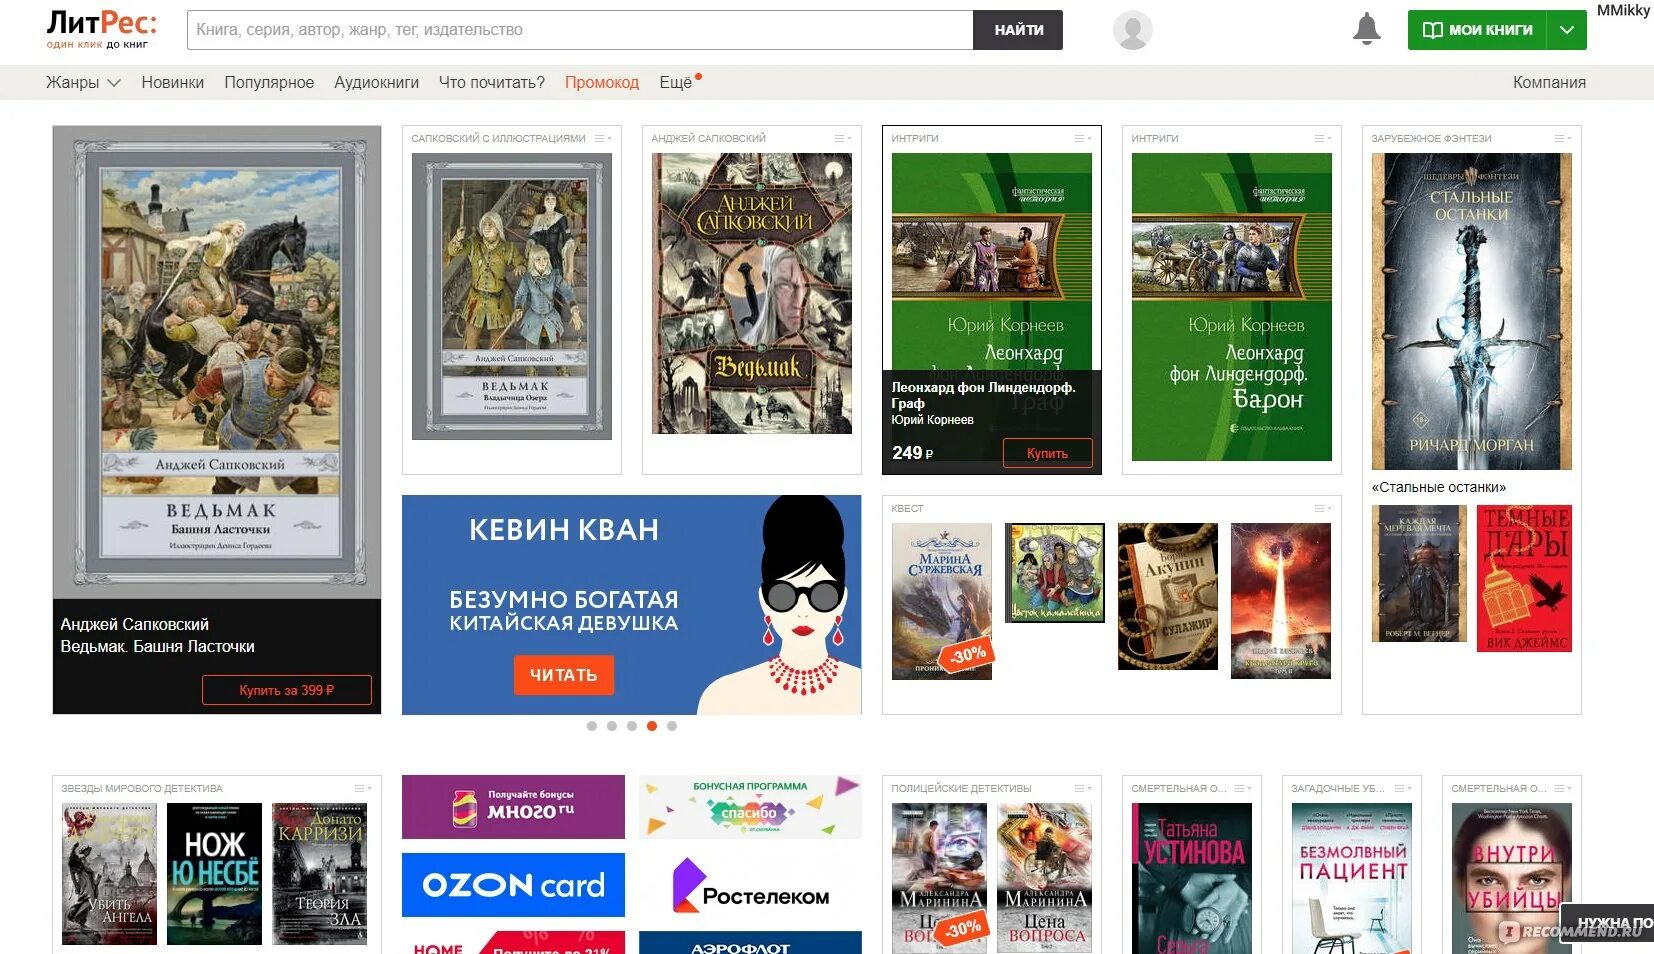Viewport: 1654px width, 954px height.
Task: Open the user profile avatar
Action: tap(1132, 30)
